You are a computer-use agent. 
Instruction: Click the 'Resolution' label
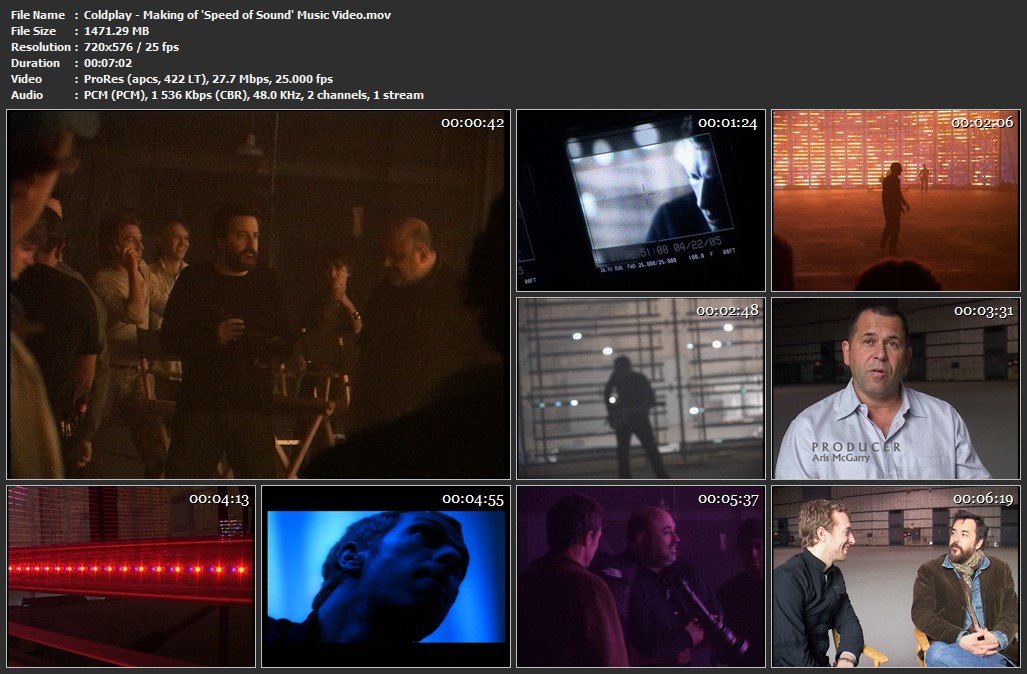(41, 47)
